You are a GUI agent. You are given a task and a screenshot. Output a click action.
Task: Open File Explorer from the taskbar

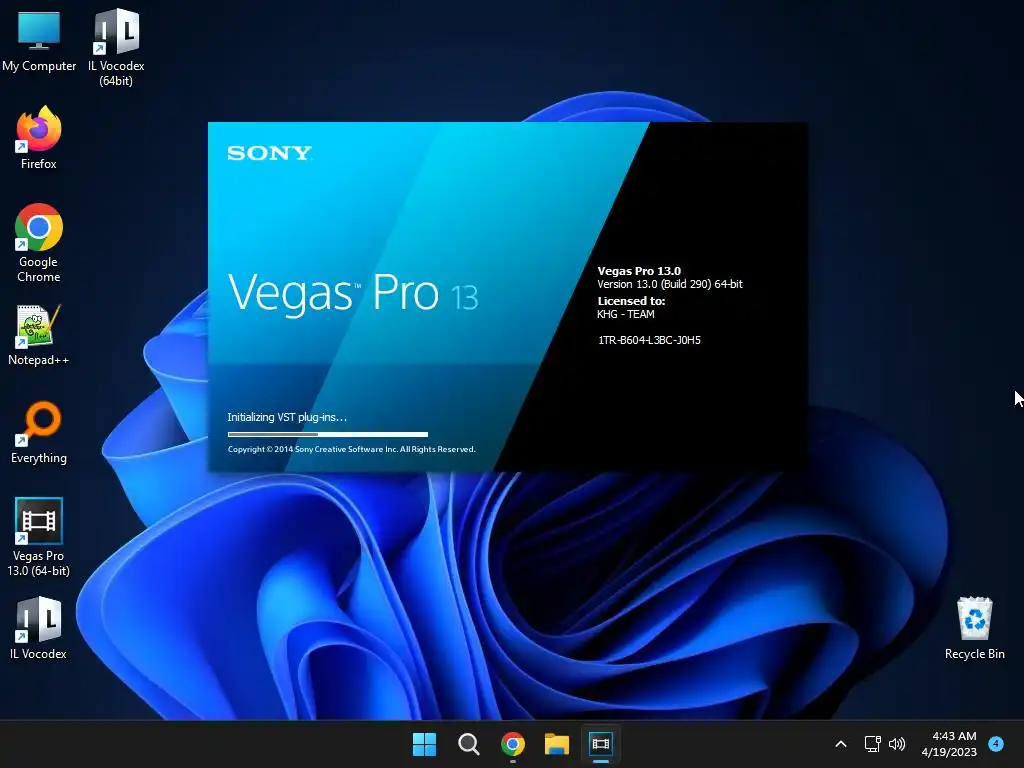click(x=557, y=744)
